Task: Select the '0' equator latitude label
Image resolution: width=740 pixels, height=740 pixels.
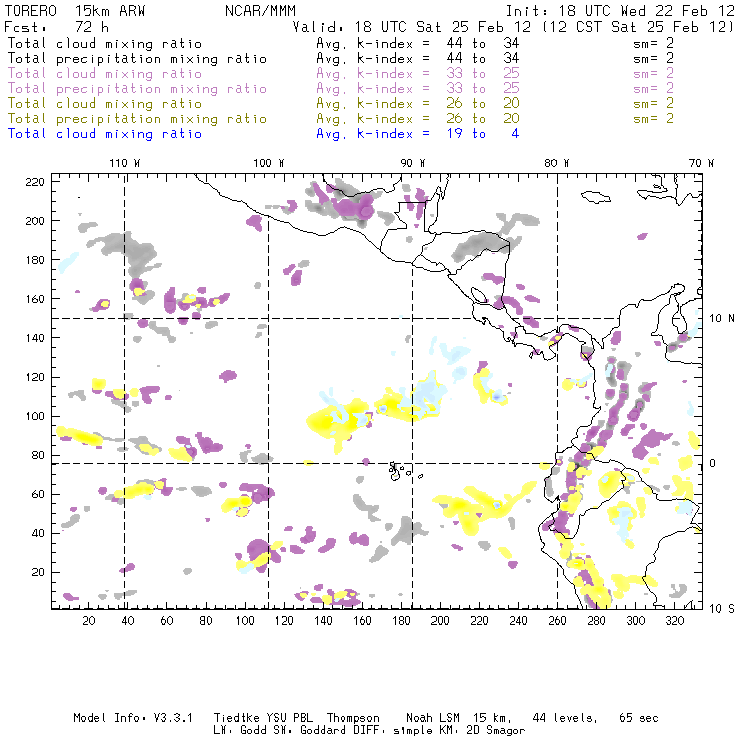Action: [713, 463]
